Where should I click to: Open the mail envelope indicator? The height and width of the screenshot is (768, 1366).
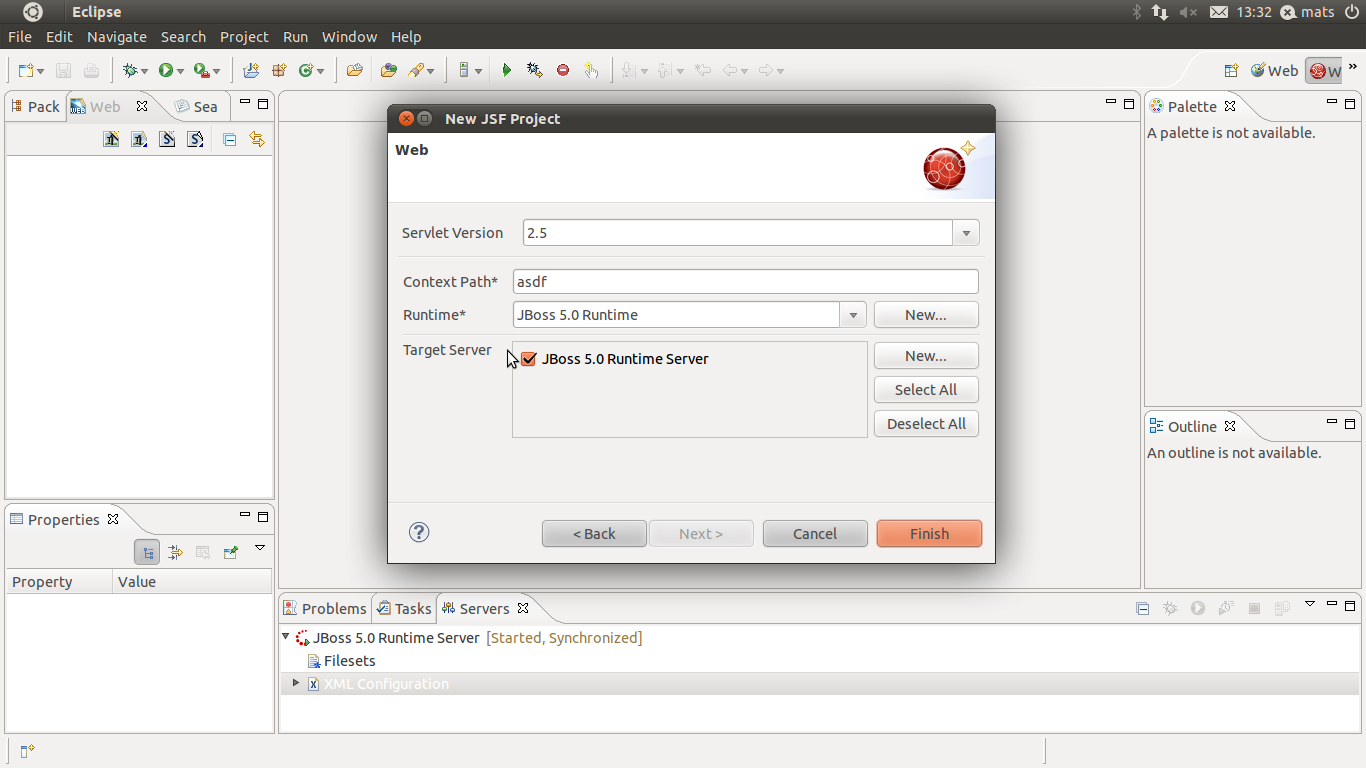point(1219,12)
